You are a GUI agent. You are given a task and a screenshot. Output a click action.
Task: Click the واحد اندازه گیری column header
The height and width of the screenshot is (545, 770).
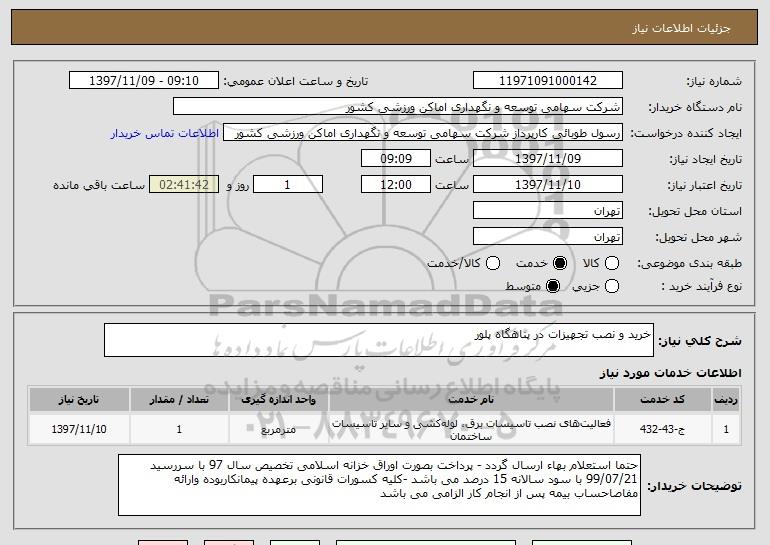[278, 400]
